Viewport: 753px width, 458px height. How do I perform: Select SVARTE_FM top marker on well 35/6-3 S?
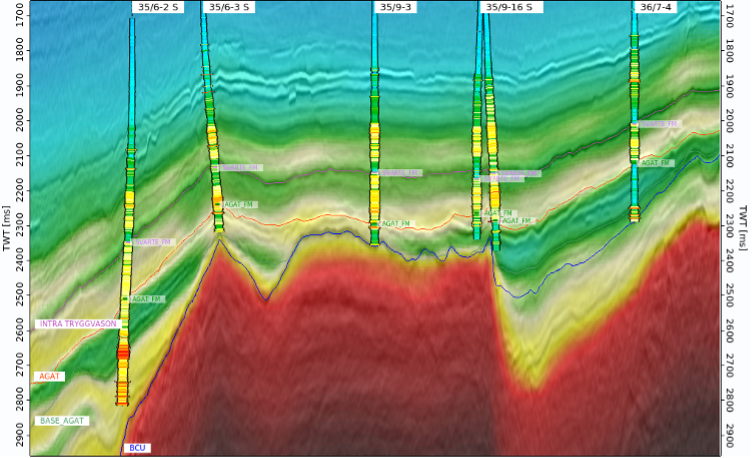[x=240, y=168]
